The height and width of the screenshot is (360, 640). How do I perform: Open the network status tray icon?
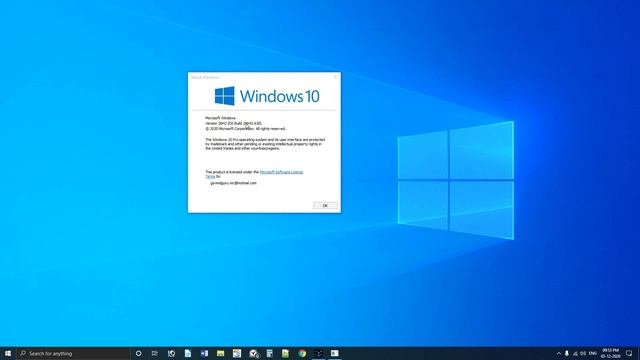click(x=575, y=353)
